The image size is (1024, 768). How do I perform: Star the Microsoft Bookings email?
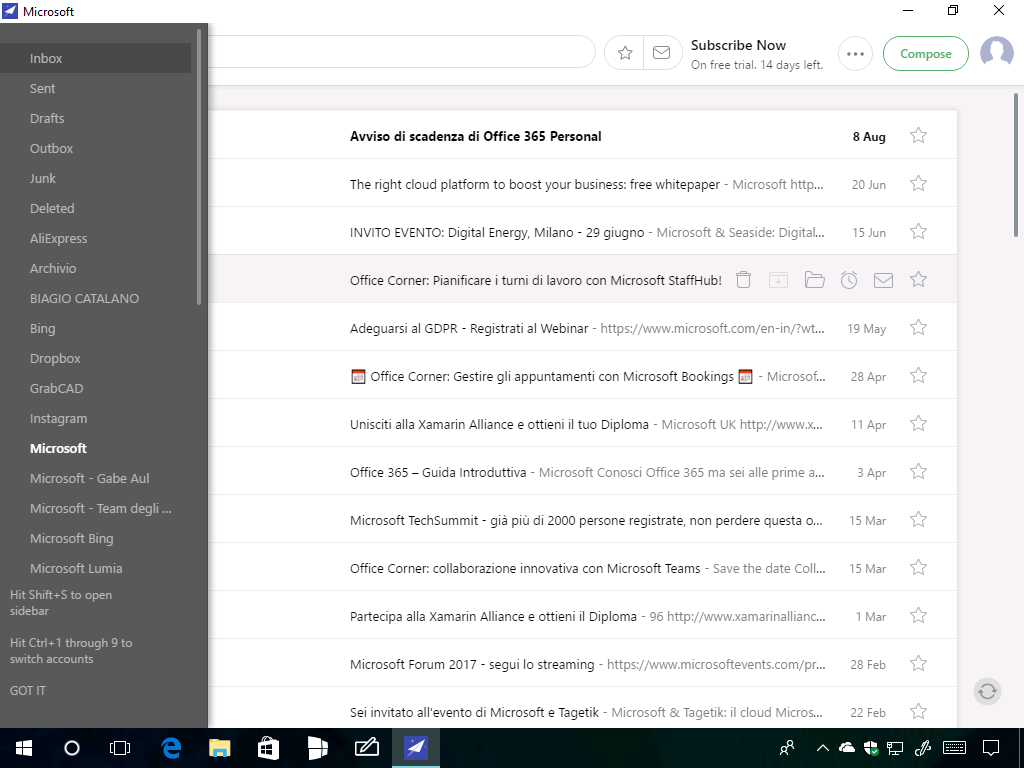pyautogui.click(x=919, y=376)
